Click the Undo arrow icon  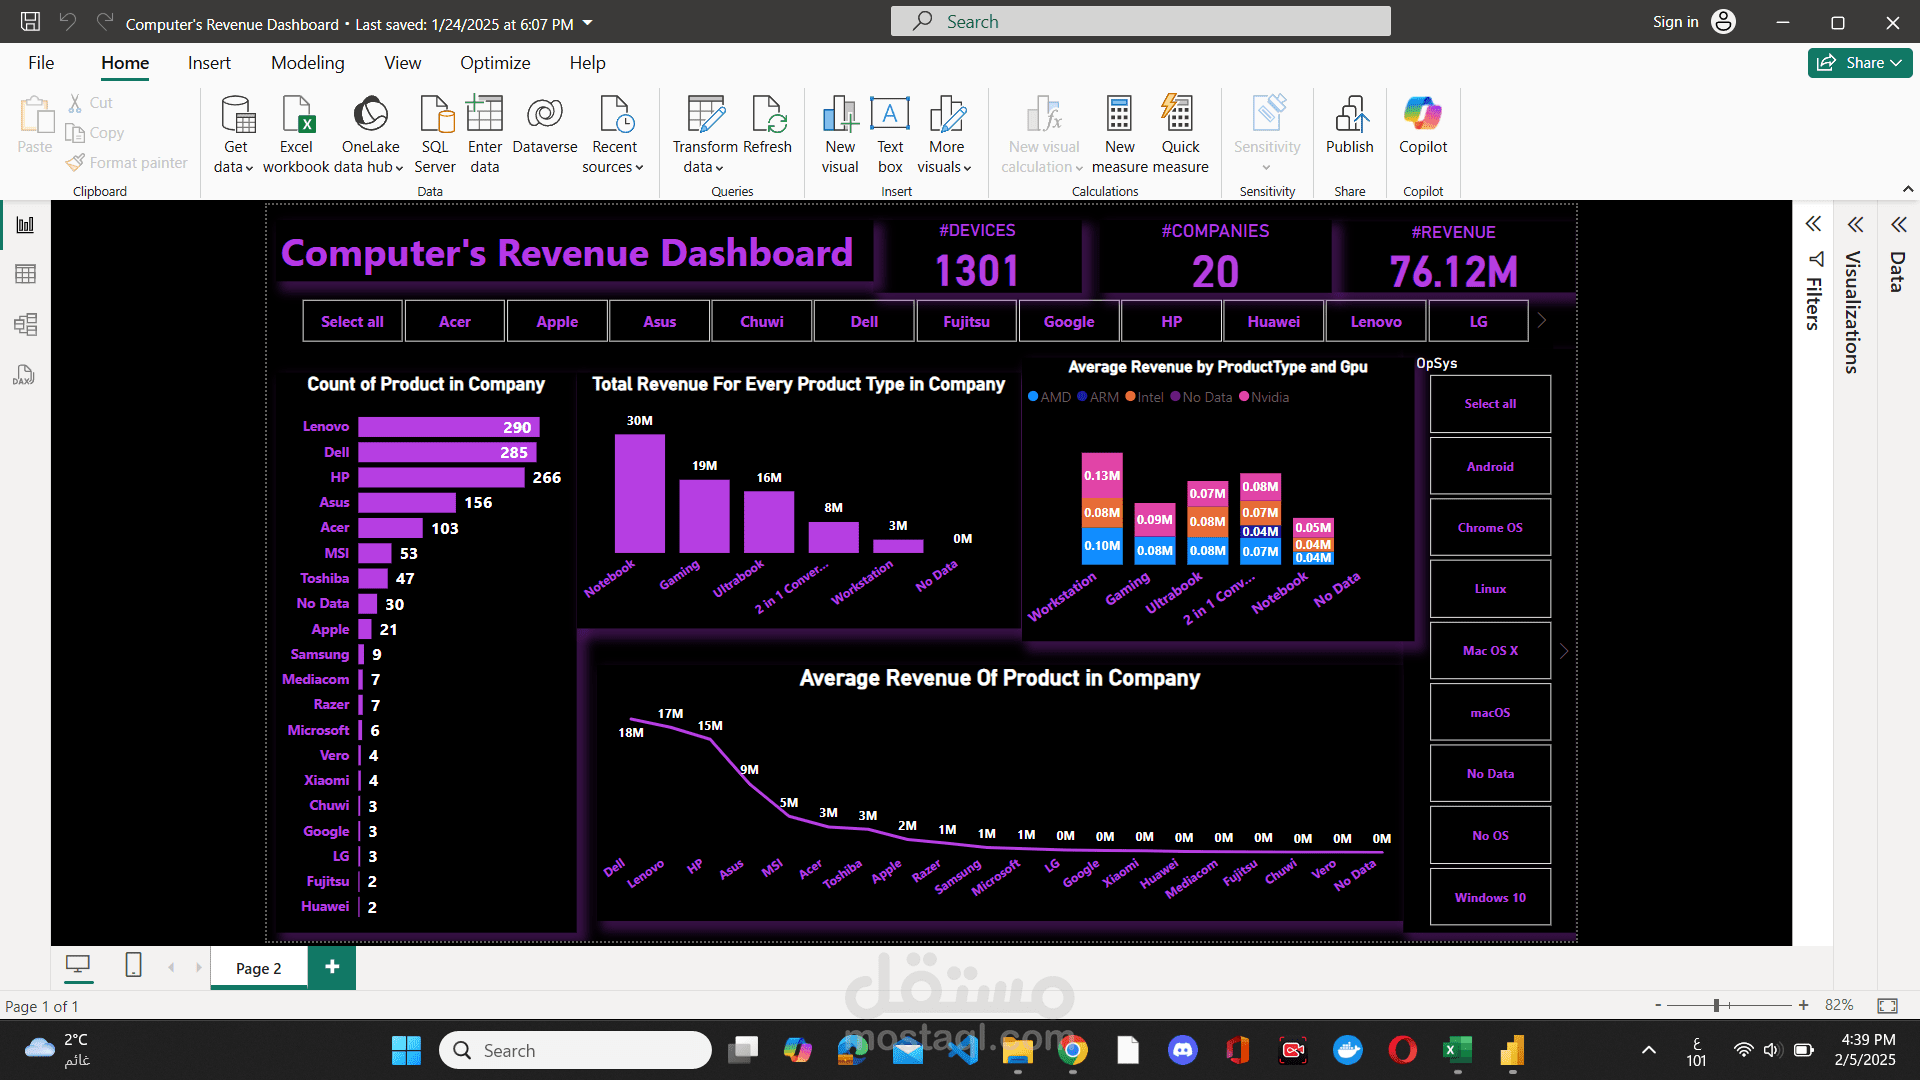point(68,22)
